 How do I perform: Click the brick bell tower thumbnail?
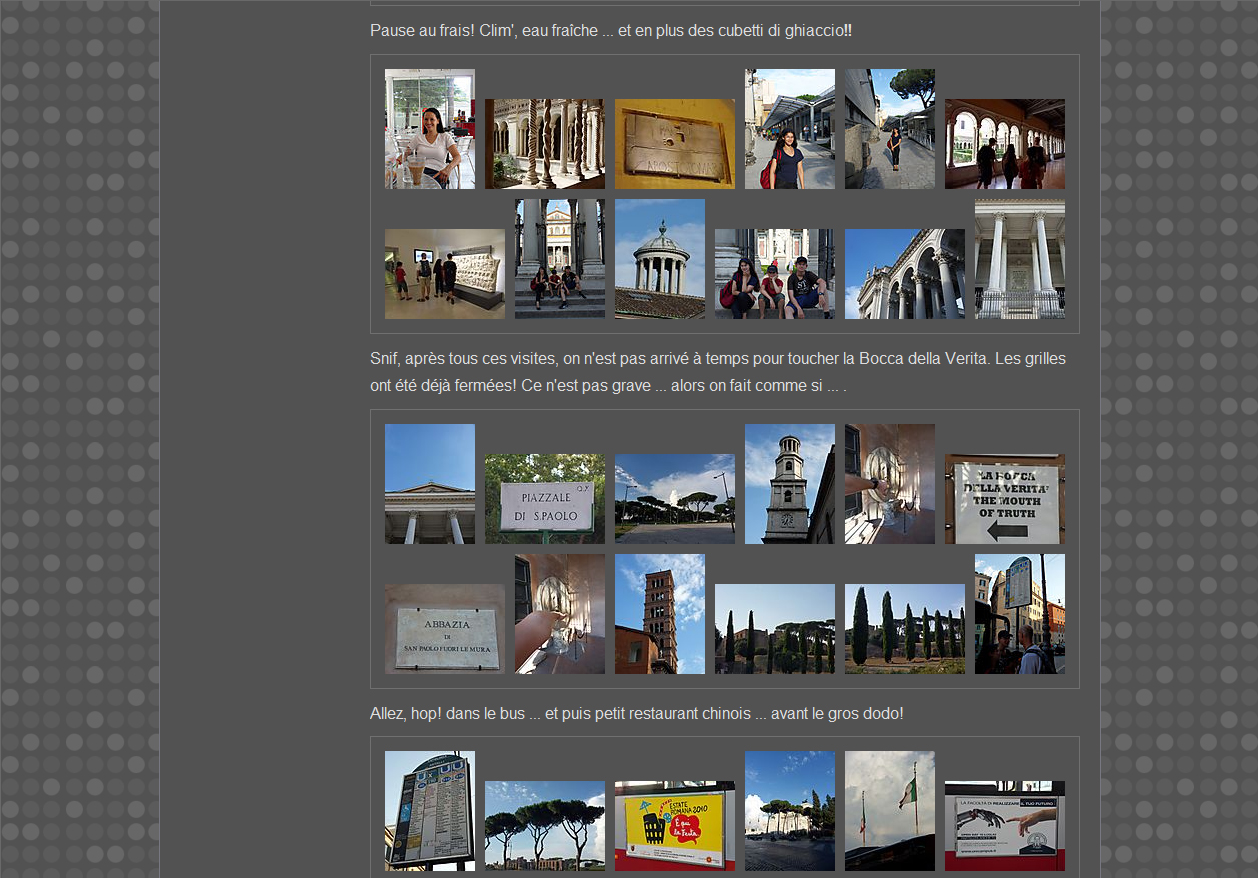point(659,614)
